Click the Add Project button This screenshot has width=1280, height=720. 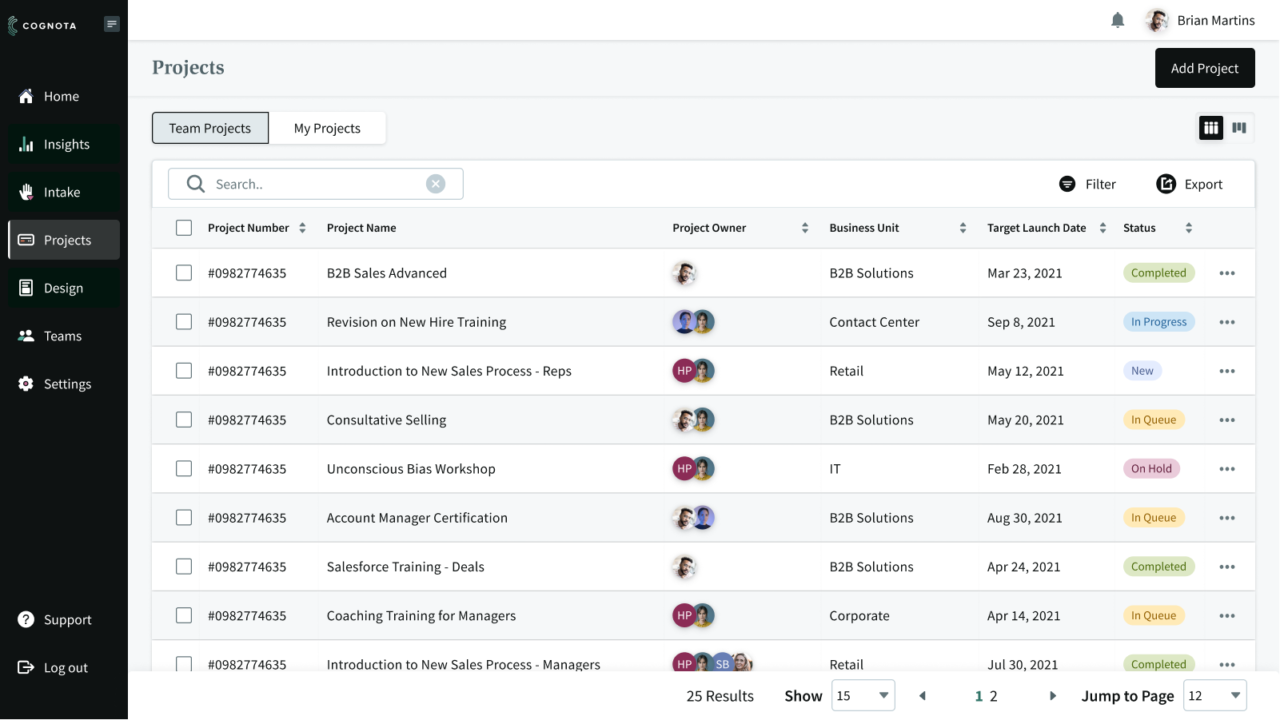[x=1204, y=68]
